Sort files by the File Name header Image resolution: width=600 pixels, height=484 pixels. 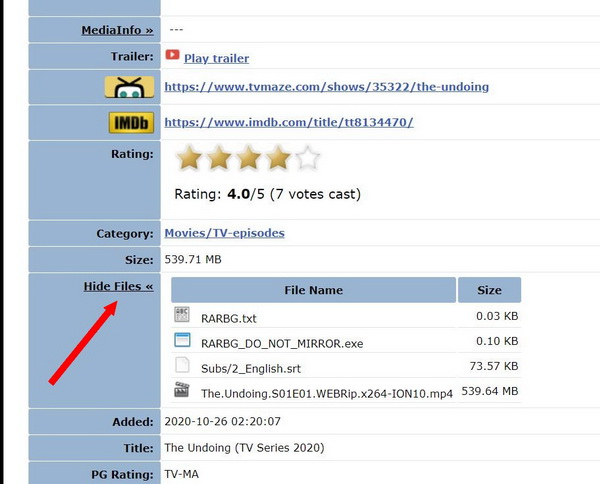(x=312, y=290)
